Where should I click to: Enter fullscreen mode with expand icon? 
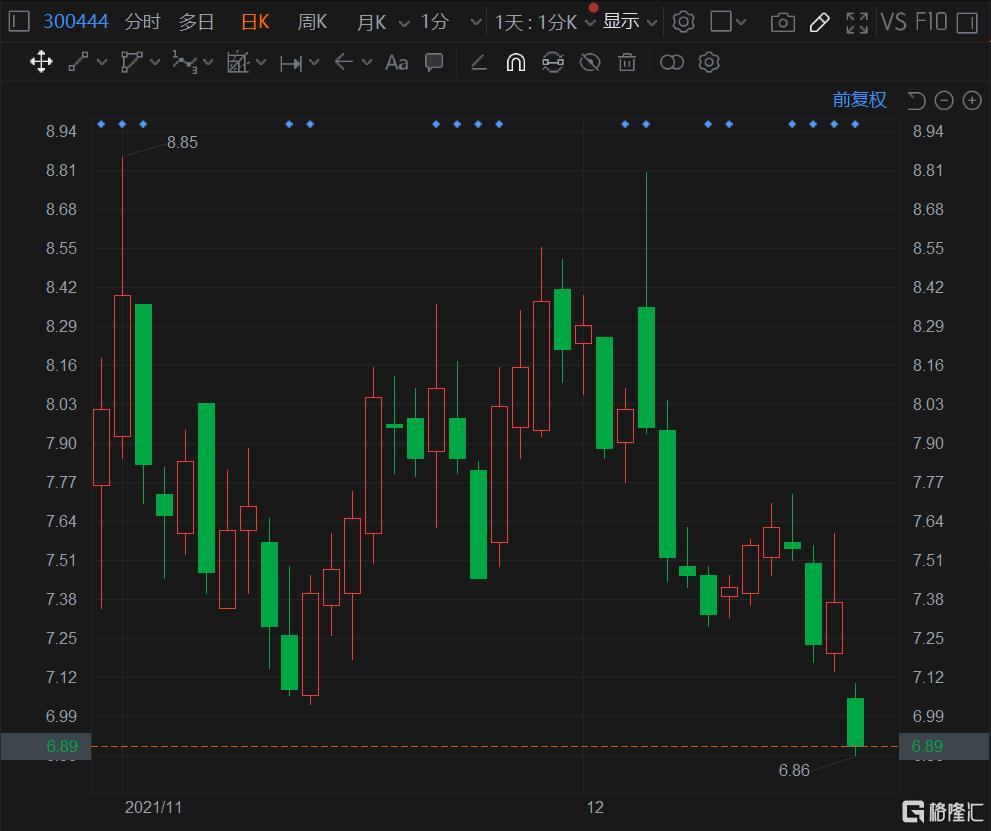(857, 22)
